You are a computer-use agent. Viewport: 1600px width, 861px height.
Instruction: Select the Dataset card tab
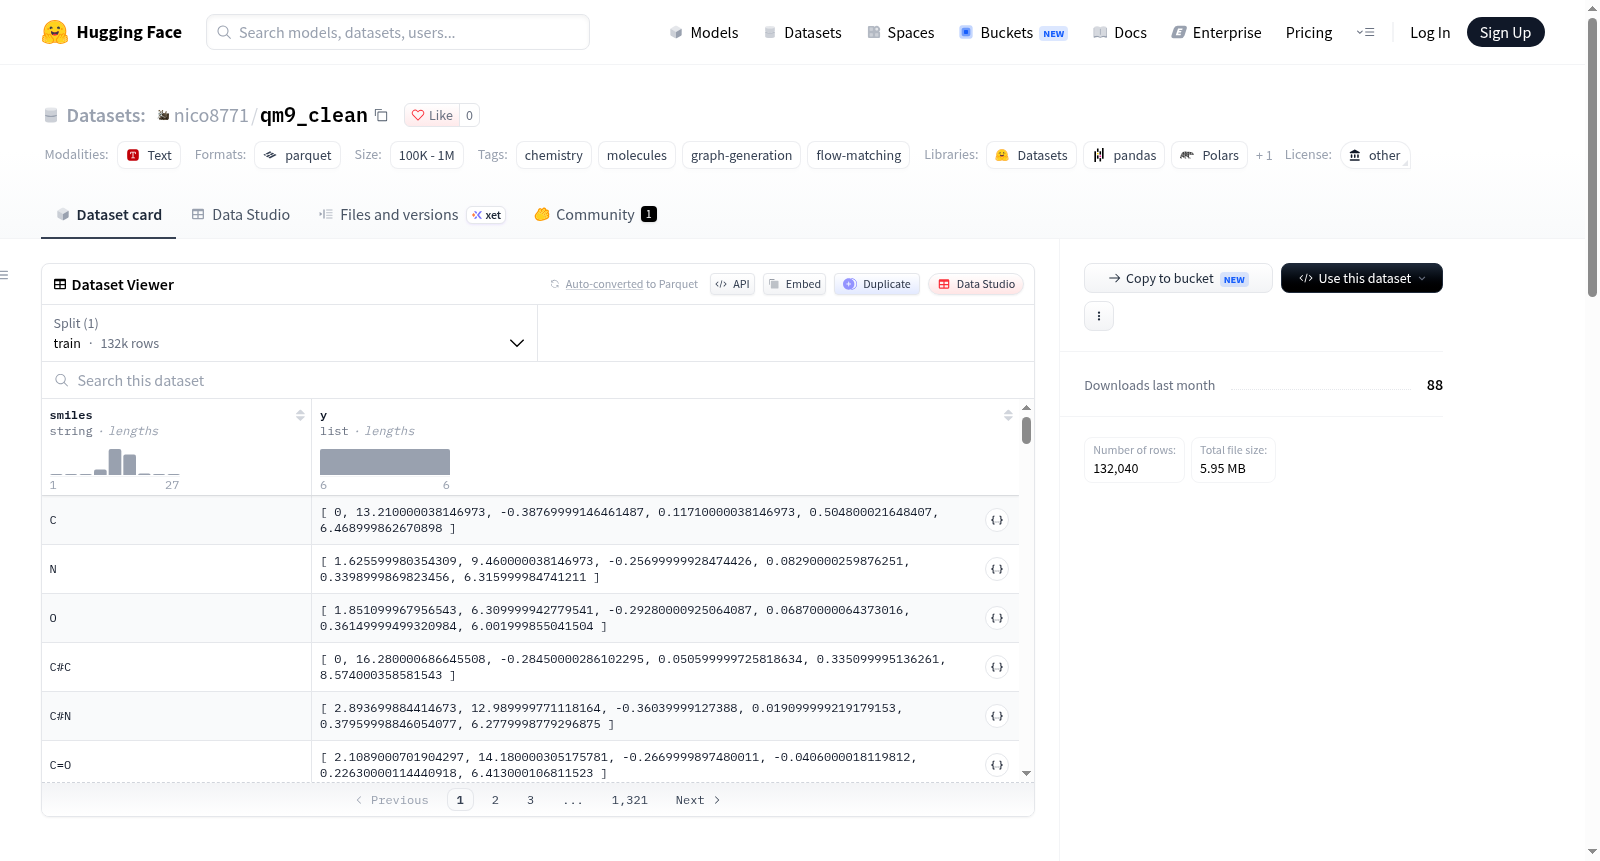(109, 214)
